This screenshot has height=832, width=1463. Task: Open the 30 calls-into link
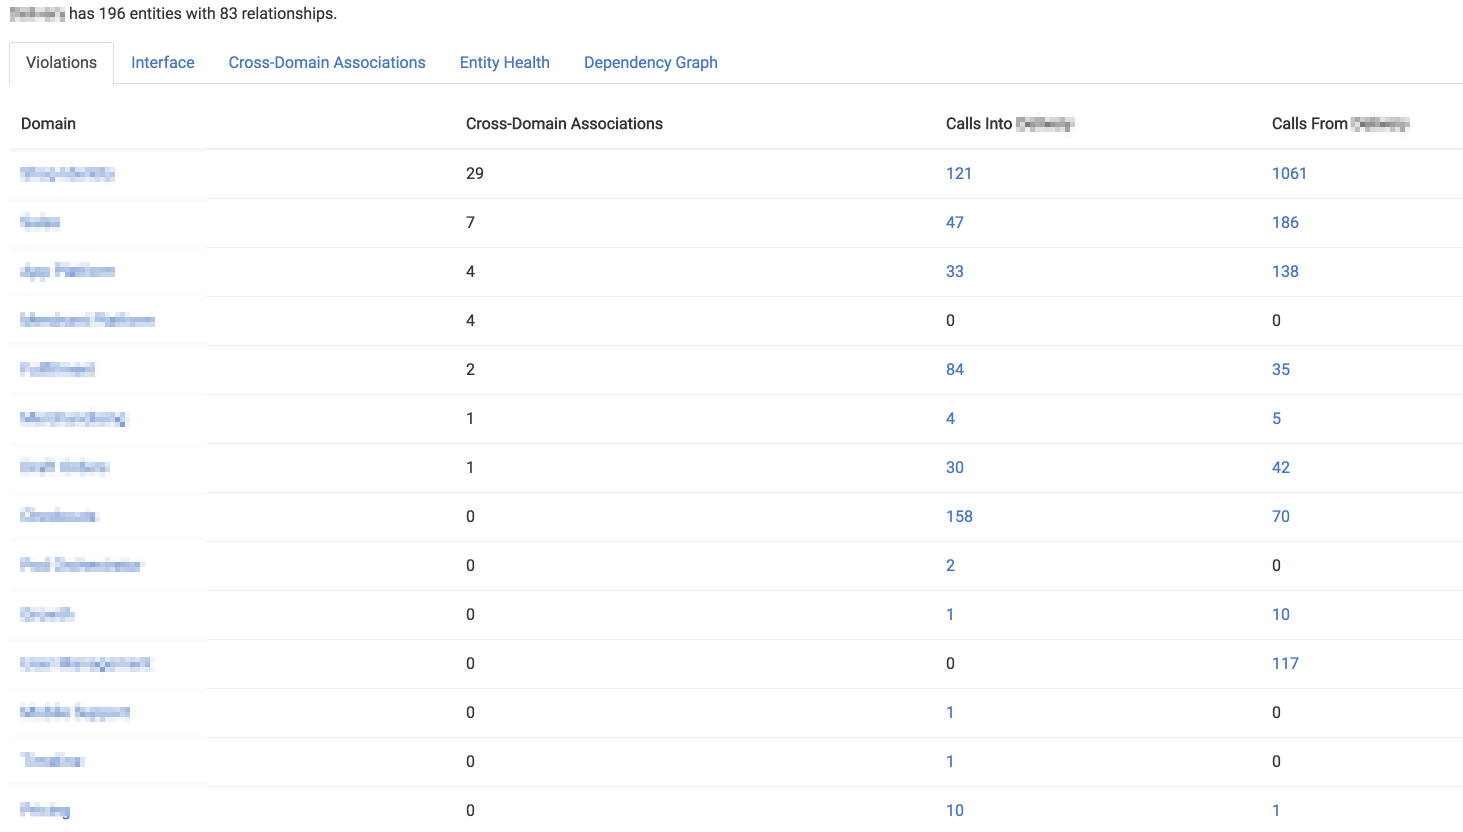coord(955,467)
